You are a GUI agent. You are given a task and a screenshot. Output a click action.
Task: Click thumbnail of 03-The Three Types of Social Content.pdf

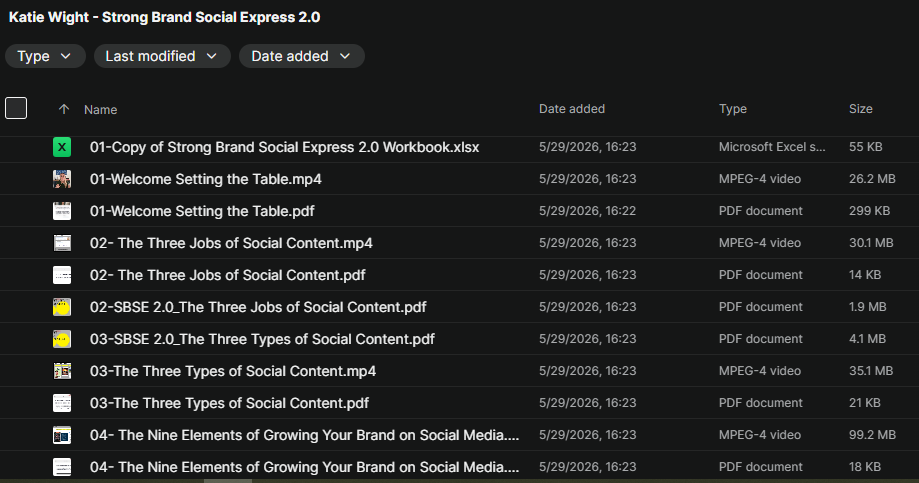[x=62, y=403]
